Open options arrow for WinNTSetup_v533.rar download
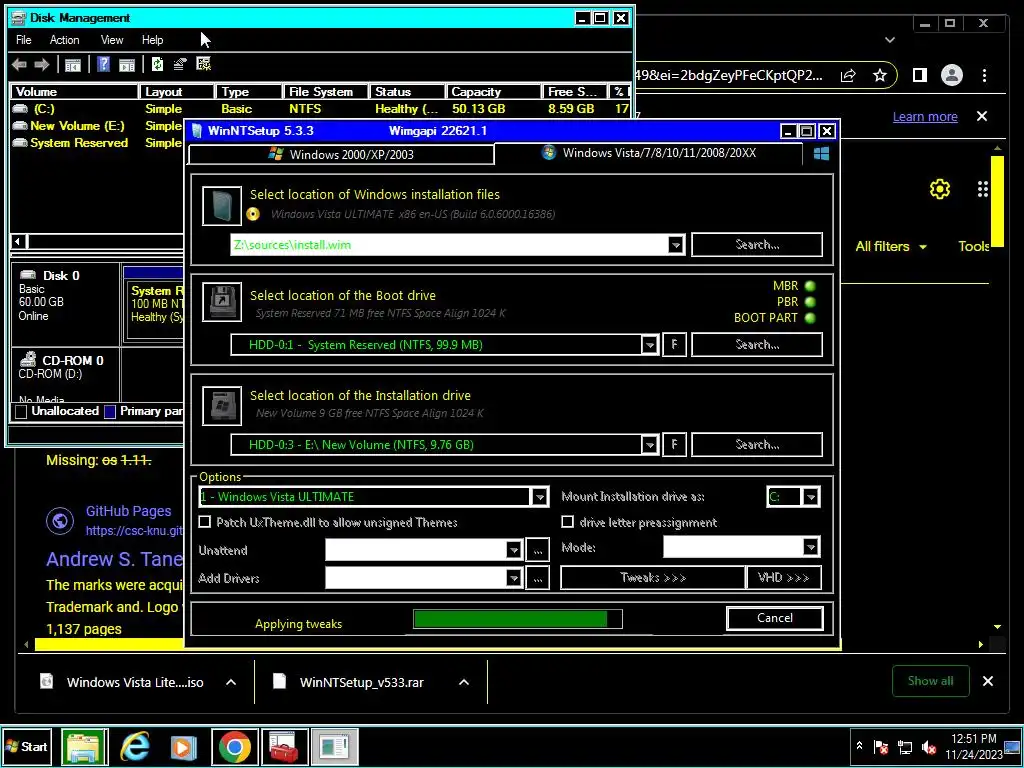This screenshot has width=1024, height=768. [x=464, y=682]
